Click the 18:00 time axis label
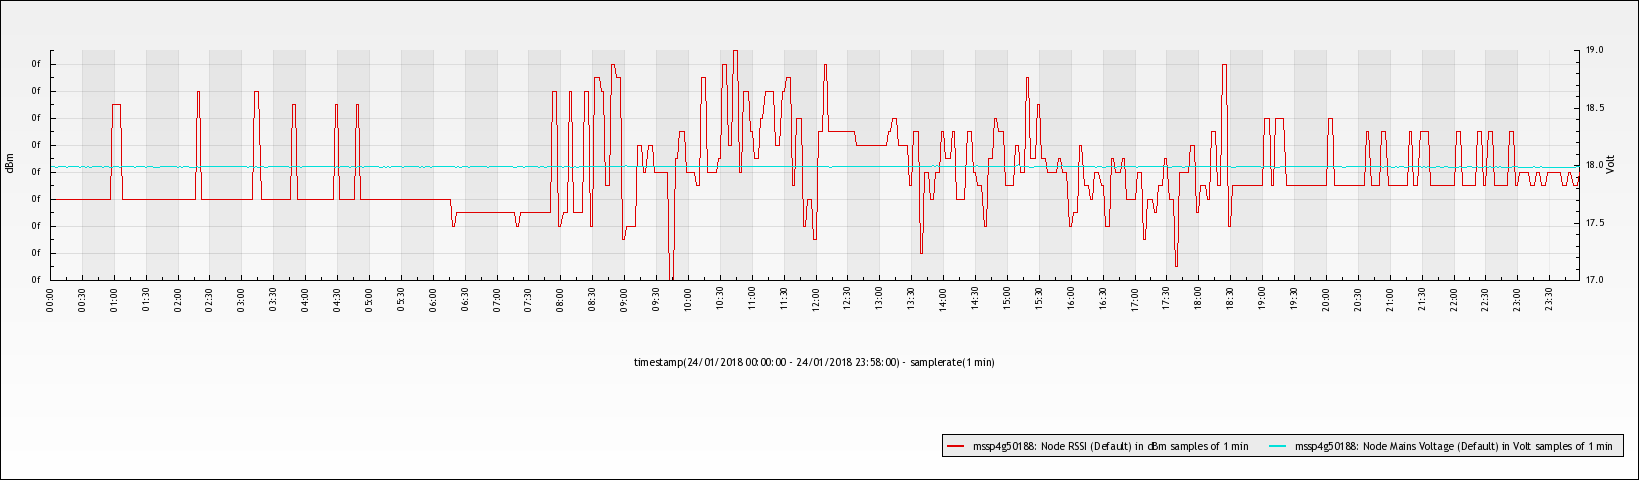 coord(1198,299)
